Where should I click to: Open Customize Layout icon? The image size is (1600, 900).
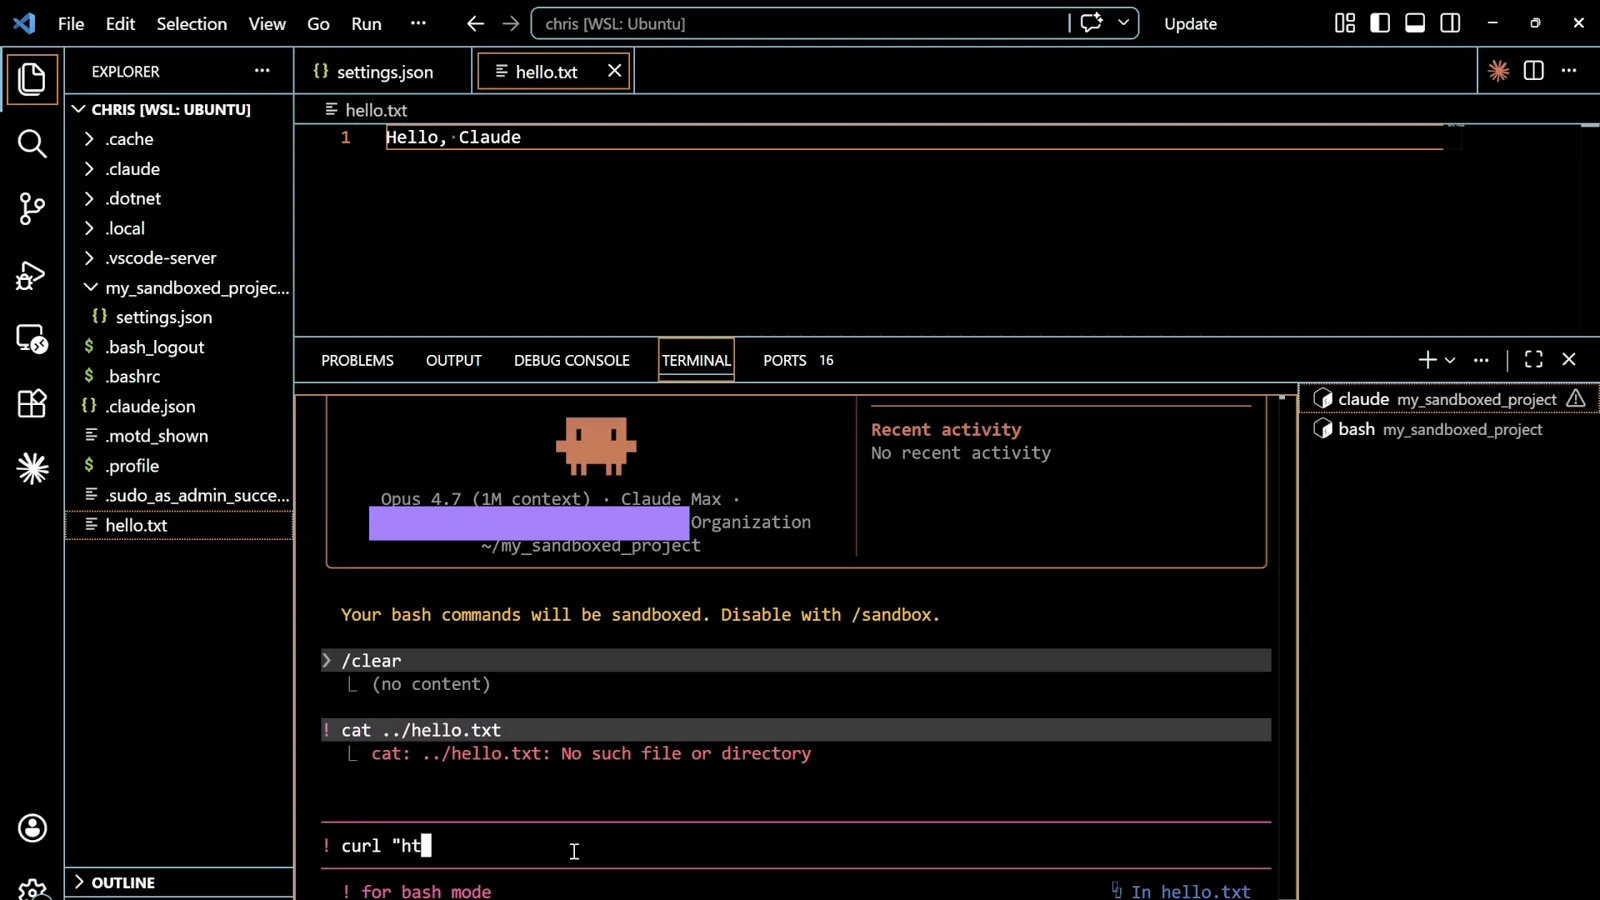[1345, 23]
